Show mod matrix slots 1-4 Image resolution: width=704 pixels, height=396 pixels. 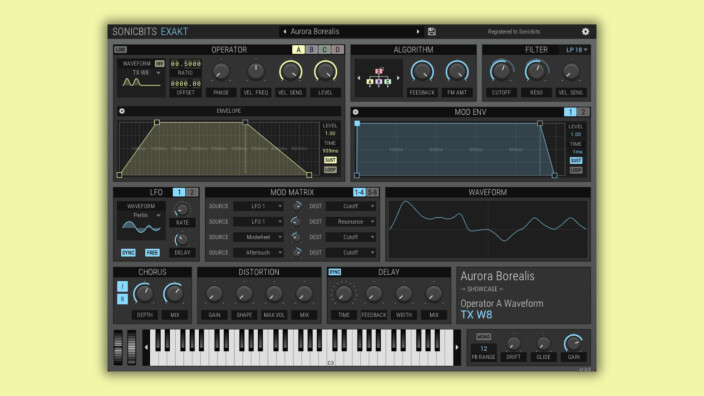coord(359,192)
